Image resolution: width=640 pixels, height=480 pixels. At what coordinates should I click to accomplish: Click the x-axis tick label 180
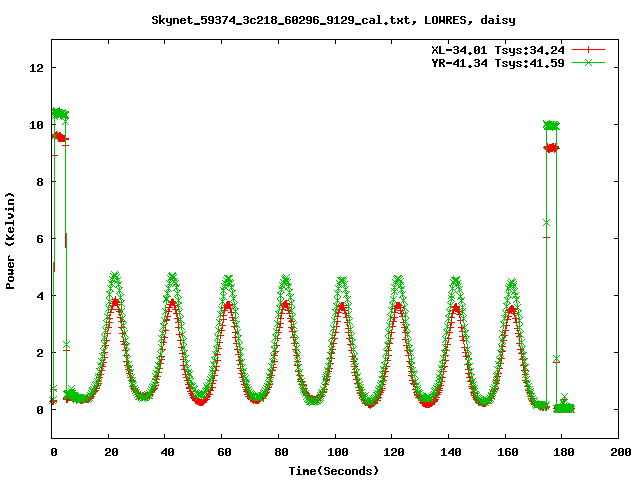coord(564,452)
